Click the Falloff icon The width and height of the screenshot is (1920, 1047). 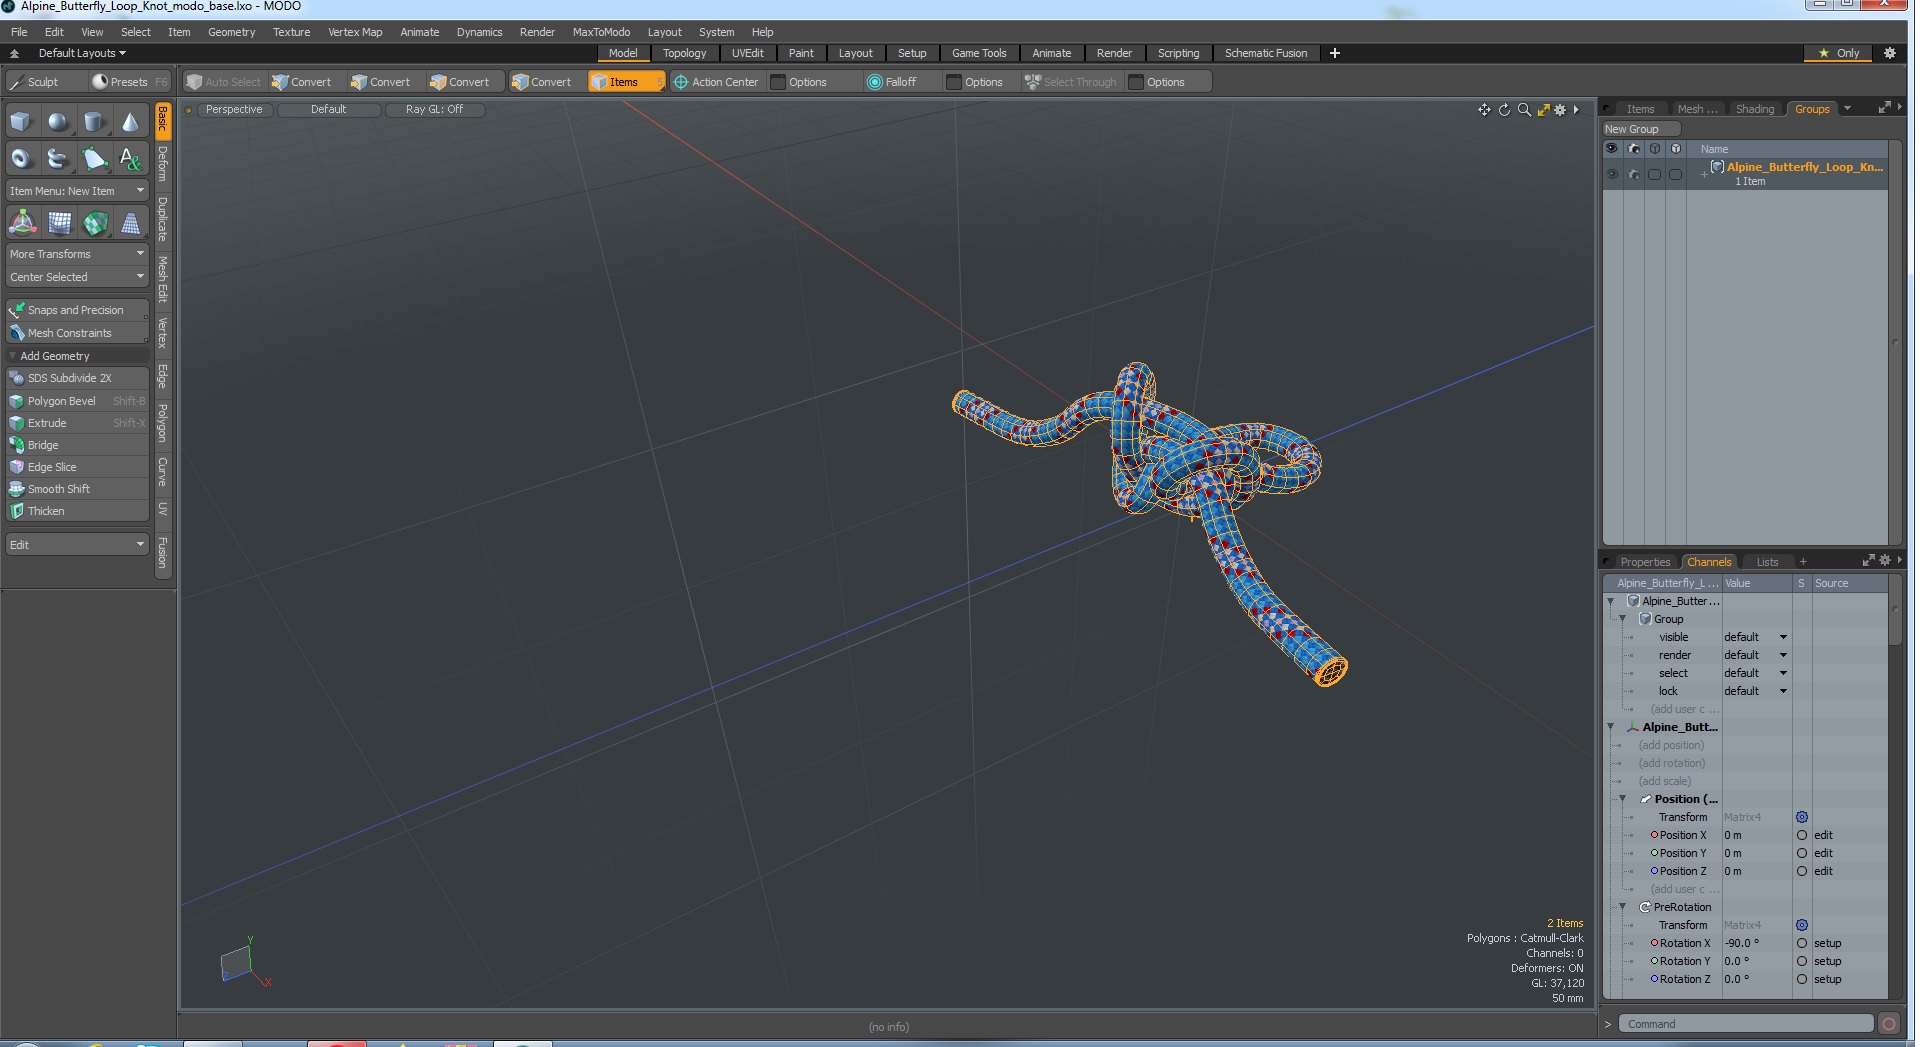coord(875,82)
